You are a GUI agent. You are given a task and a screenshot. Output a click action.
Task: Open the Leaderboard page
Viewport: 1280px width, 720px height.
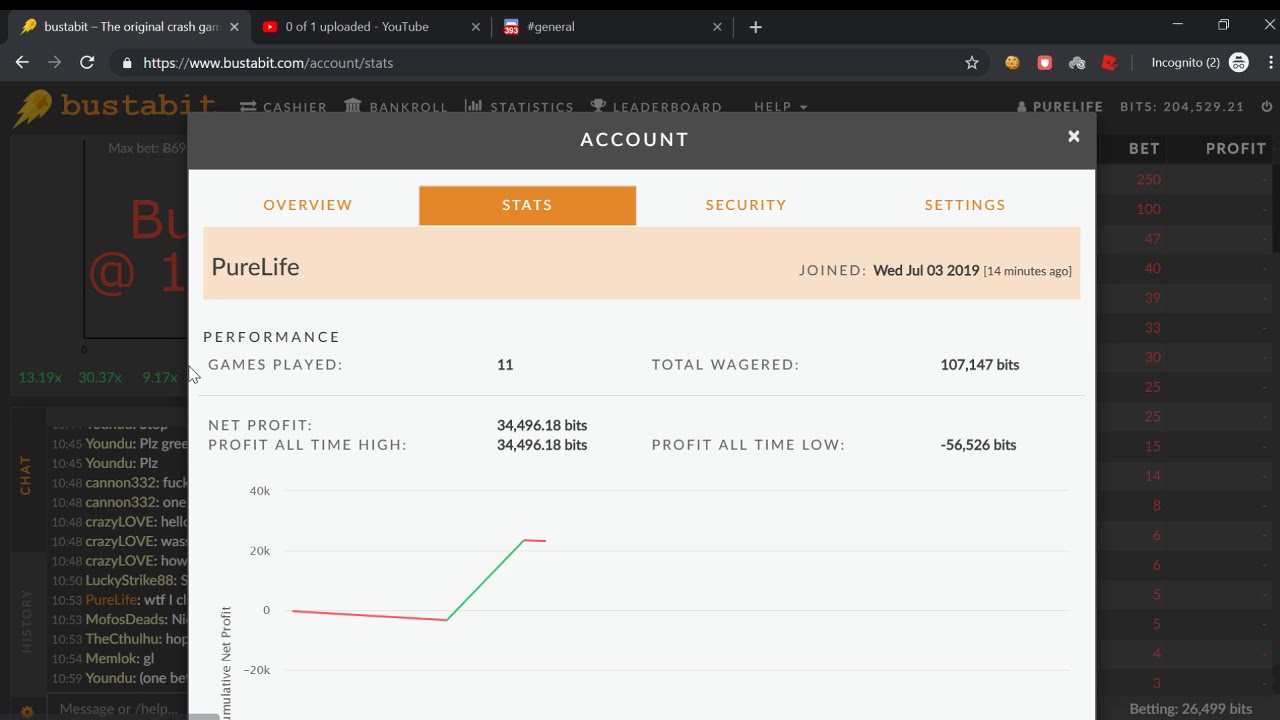click(656, 107)
